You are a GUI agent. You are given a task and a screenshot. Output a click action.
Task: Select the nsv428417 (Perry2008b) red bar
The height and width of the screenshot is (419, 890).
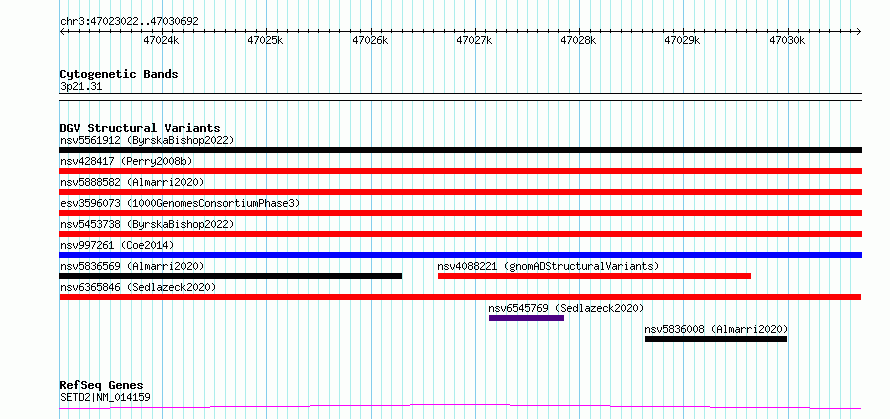click(x=460, y=171)
